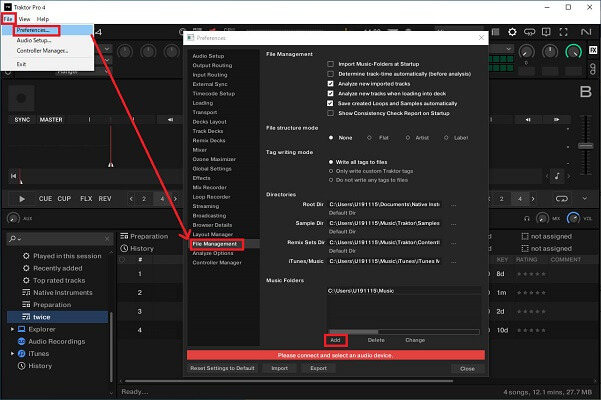
Task: Toggle MASTER on Deck A
Action: (x=51, y=120)
